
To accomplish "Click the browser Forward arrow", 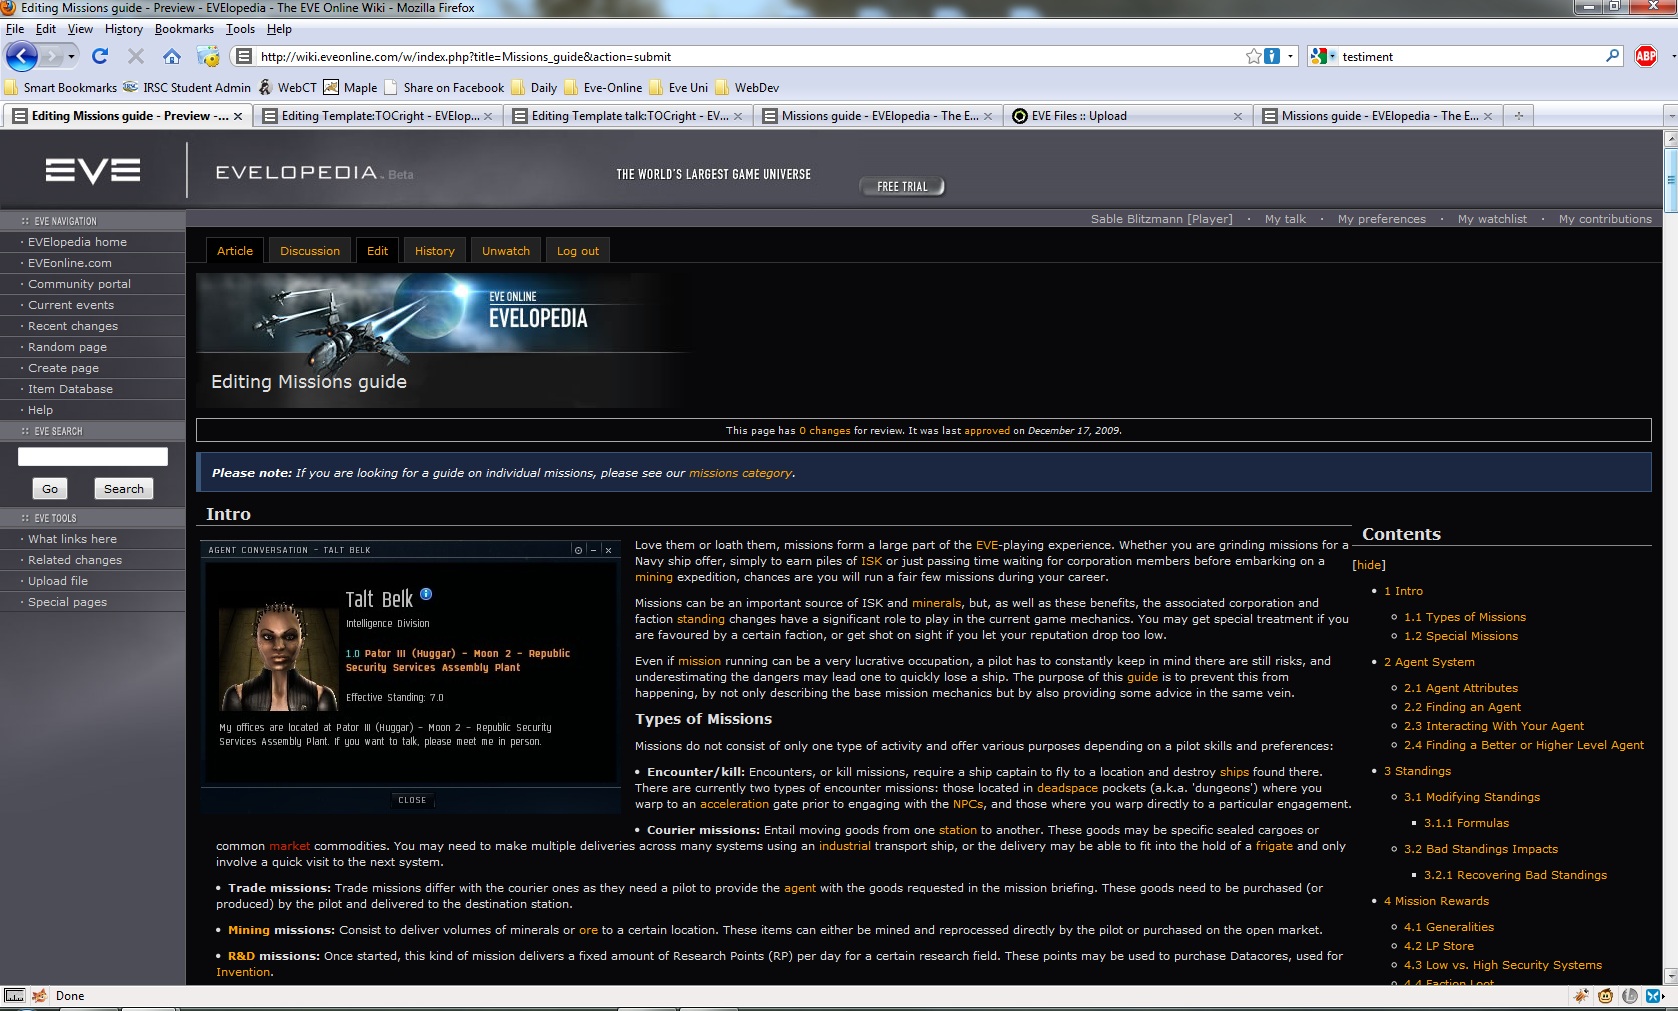I will (x=53, y=56).
